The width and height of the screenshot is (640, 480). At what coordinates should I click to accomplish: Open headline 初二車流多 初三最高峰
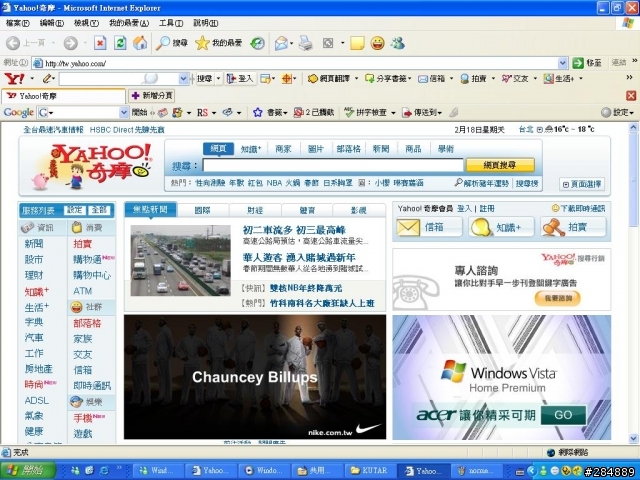click(294, 230)
